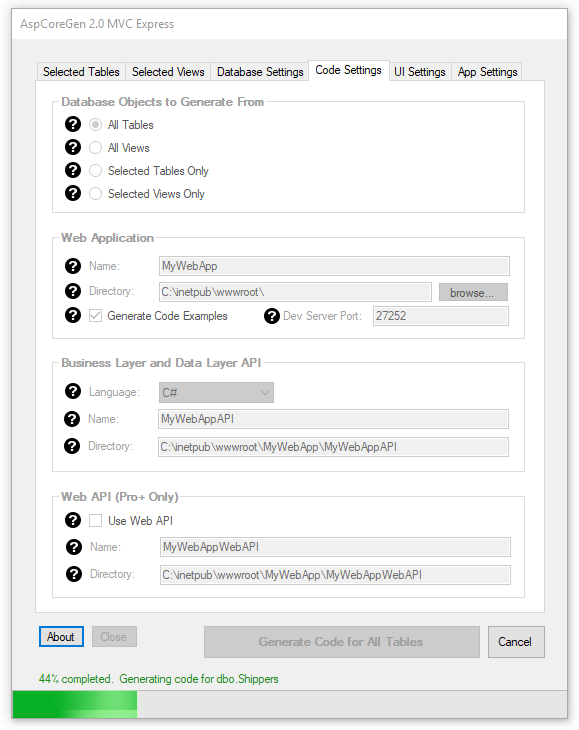Click Generate Code for All Tables button
Viewport: 579px width, 730px height.
point(342,642)
